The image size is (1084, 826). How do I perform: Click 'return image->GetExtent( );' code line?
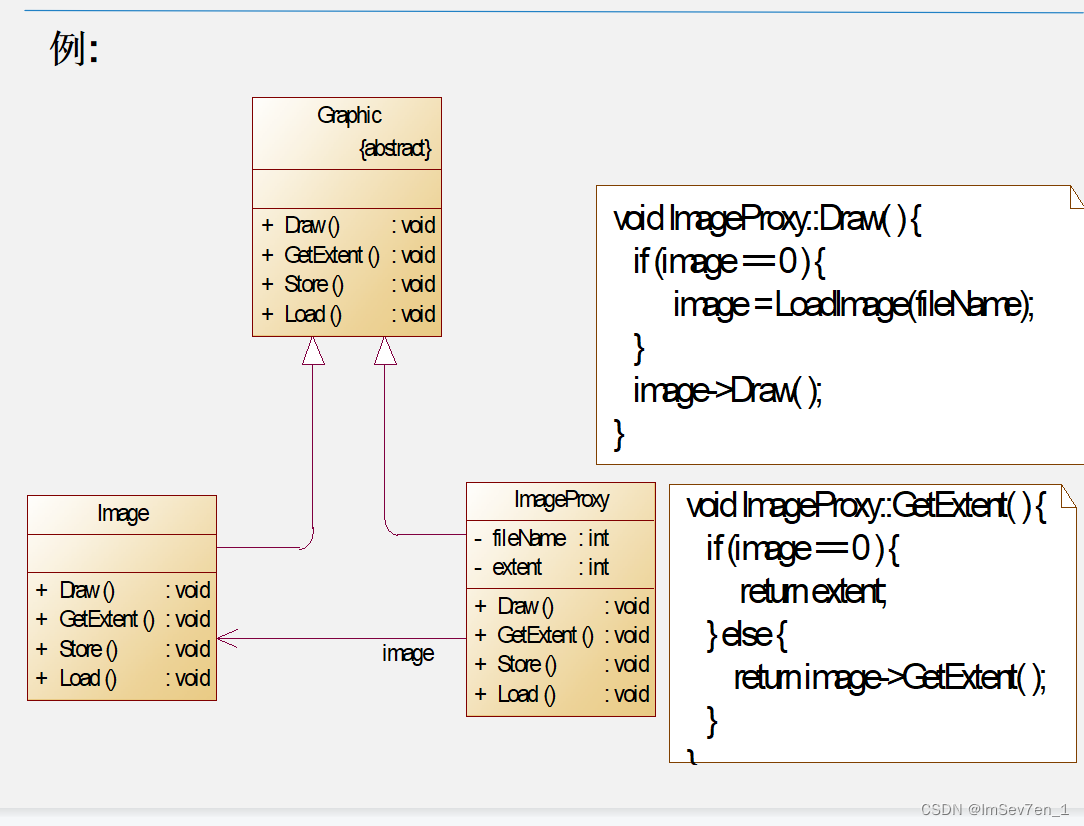point(890,678)
